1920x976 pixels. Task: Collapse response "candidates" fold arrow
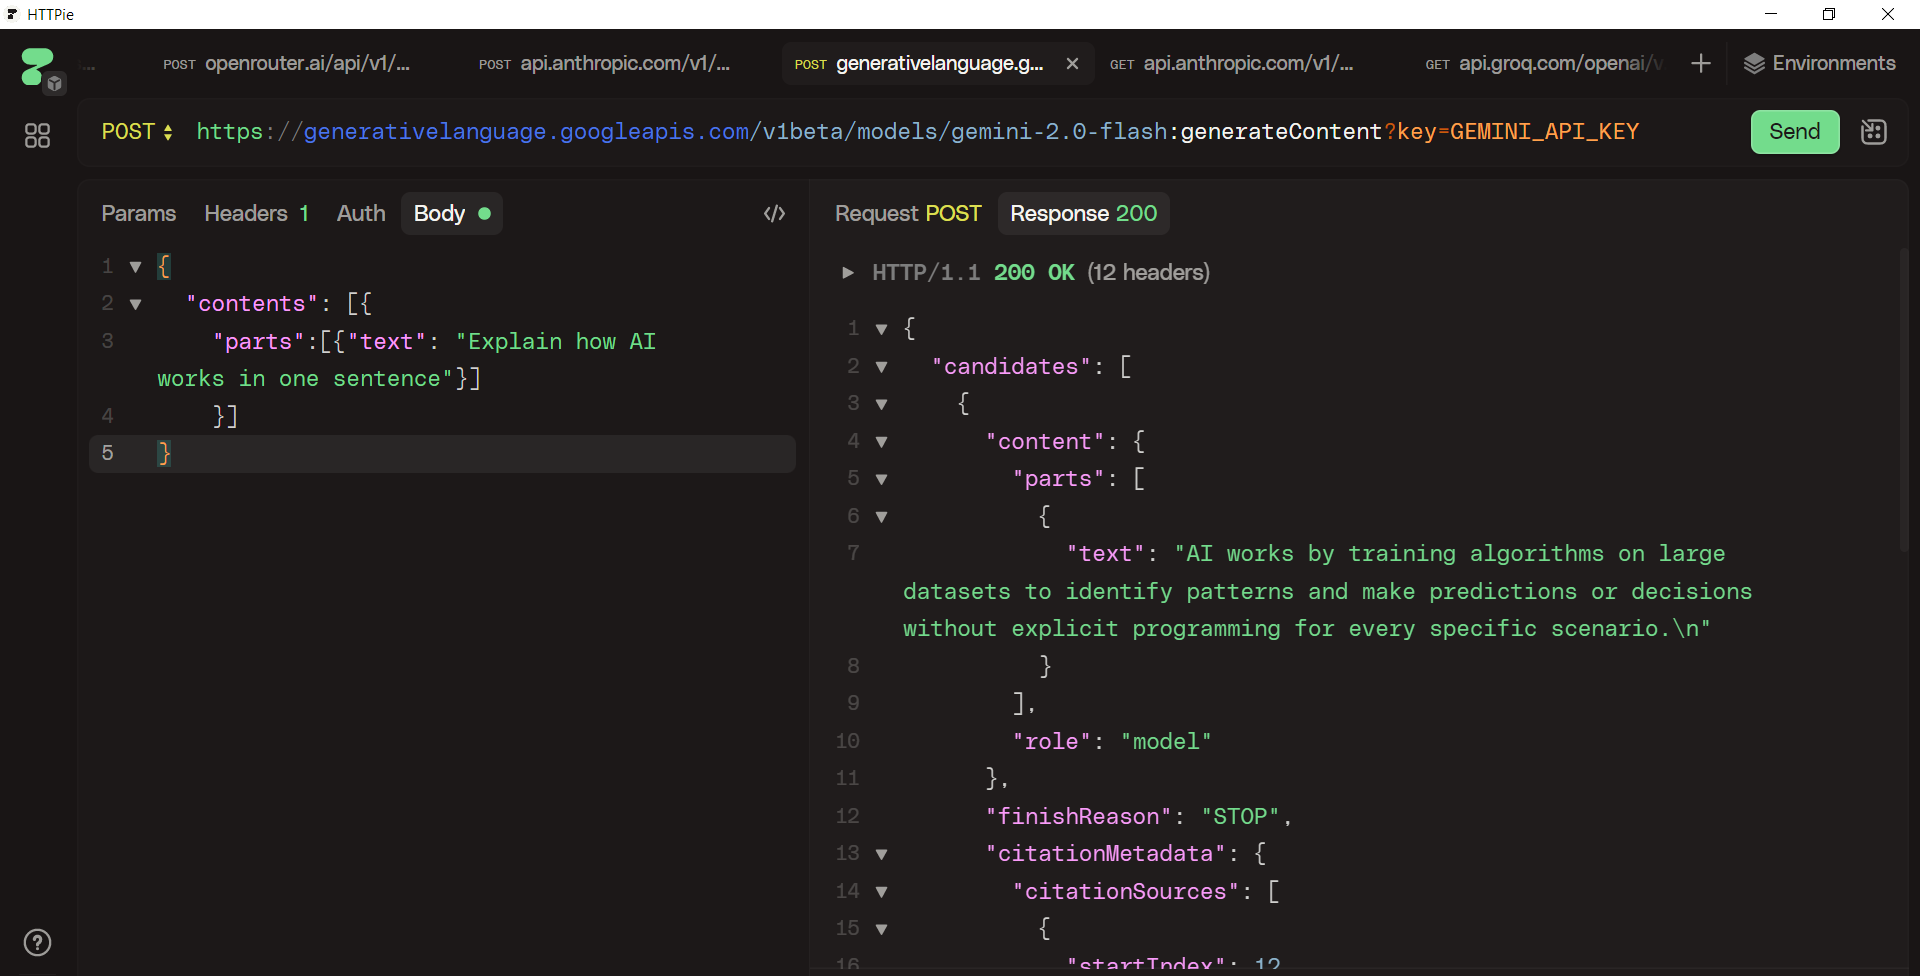click(881, 367)
